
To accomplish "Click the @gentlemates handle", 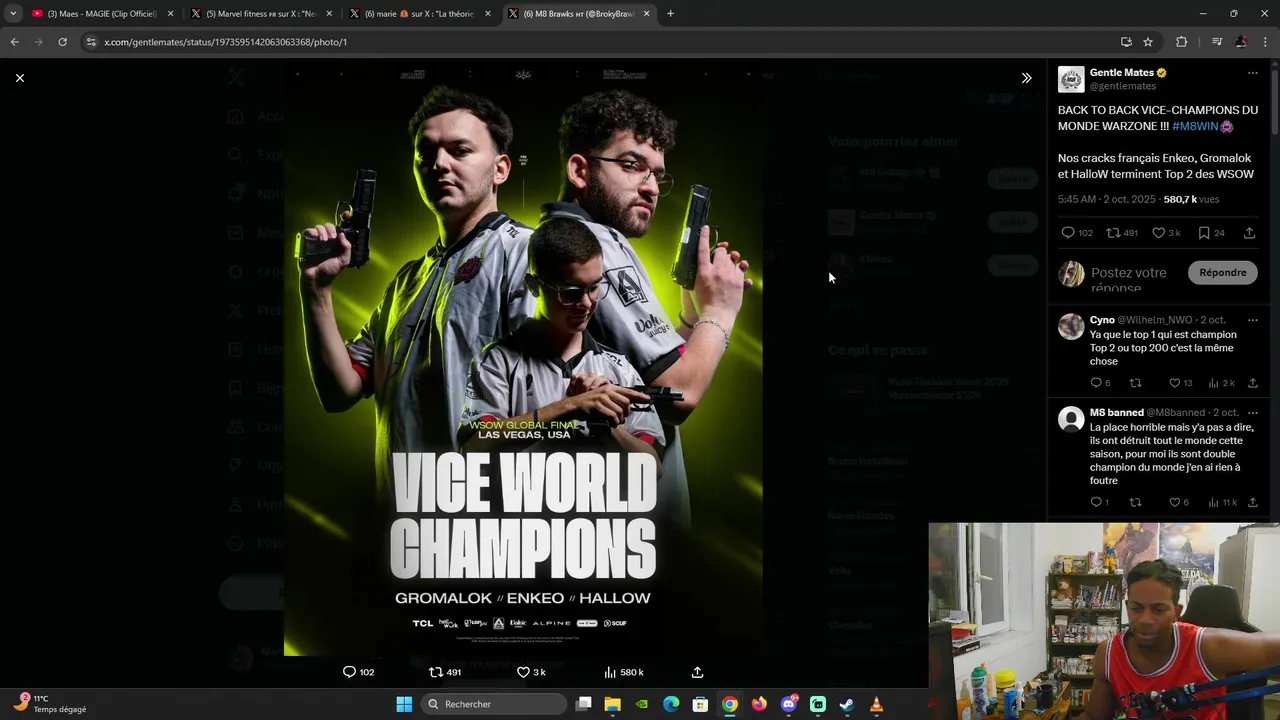I will [1123, 86].
